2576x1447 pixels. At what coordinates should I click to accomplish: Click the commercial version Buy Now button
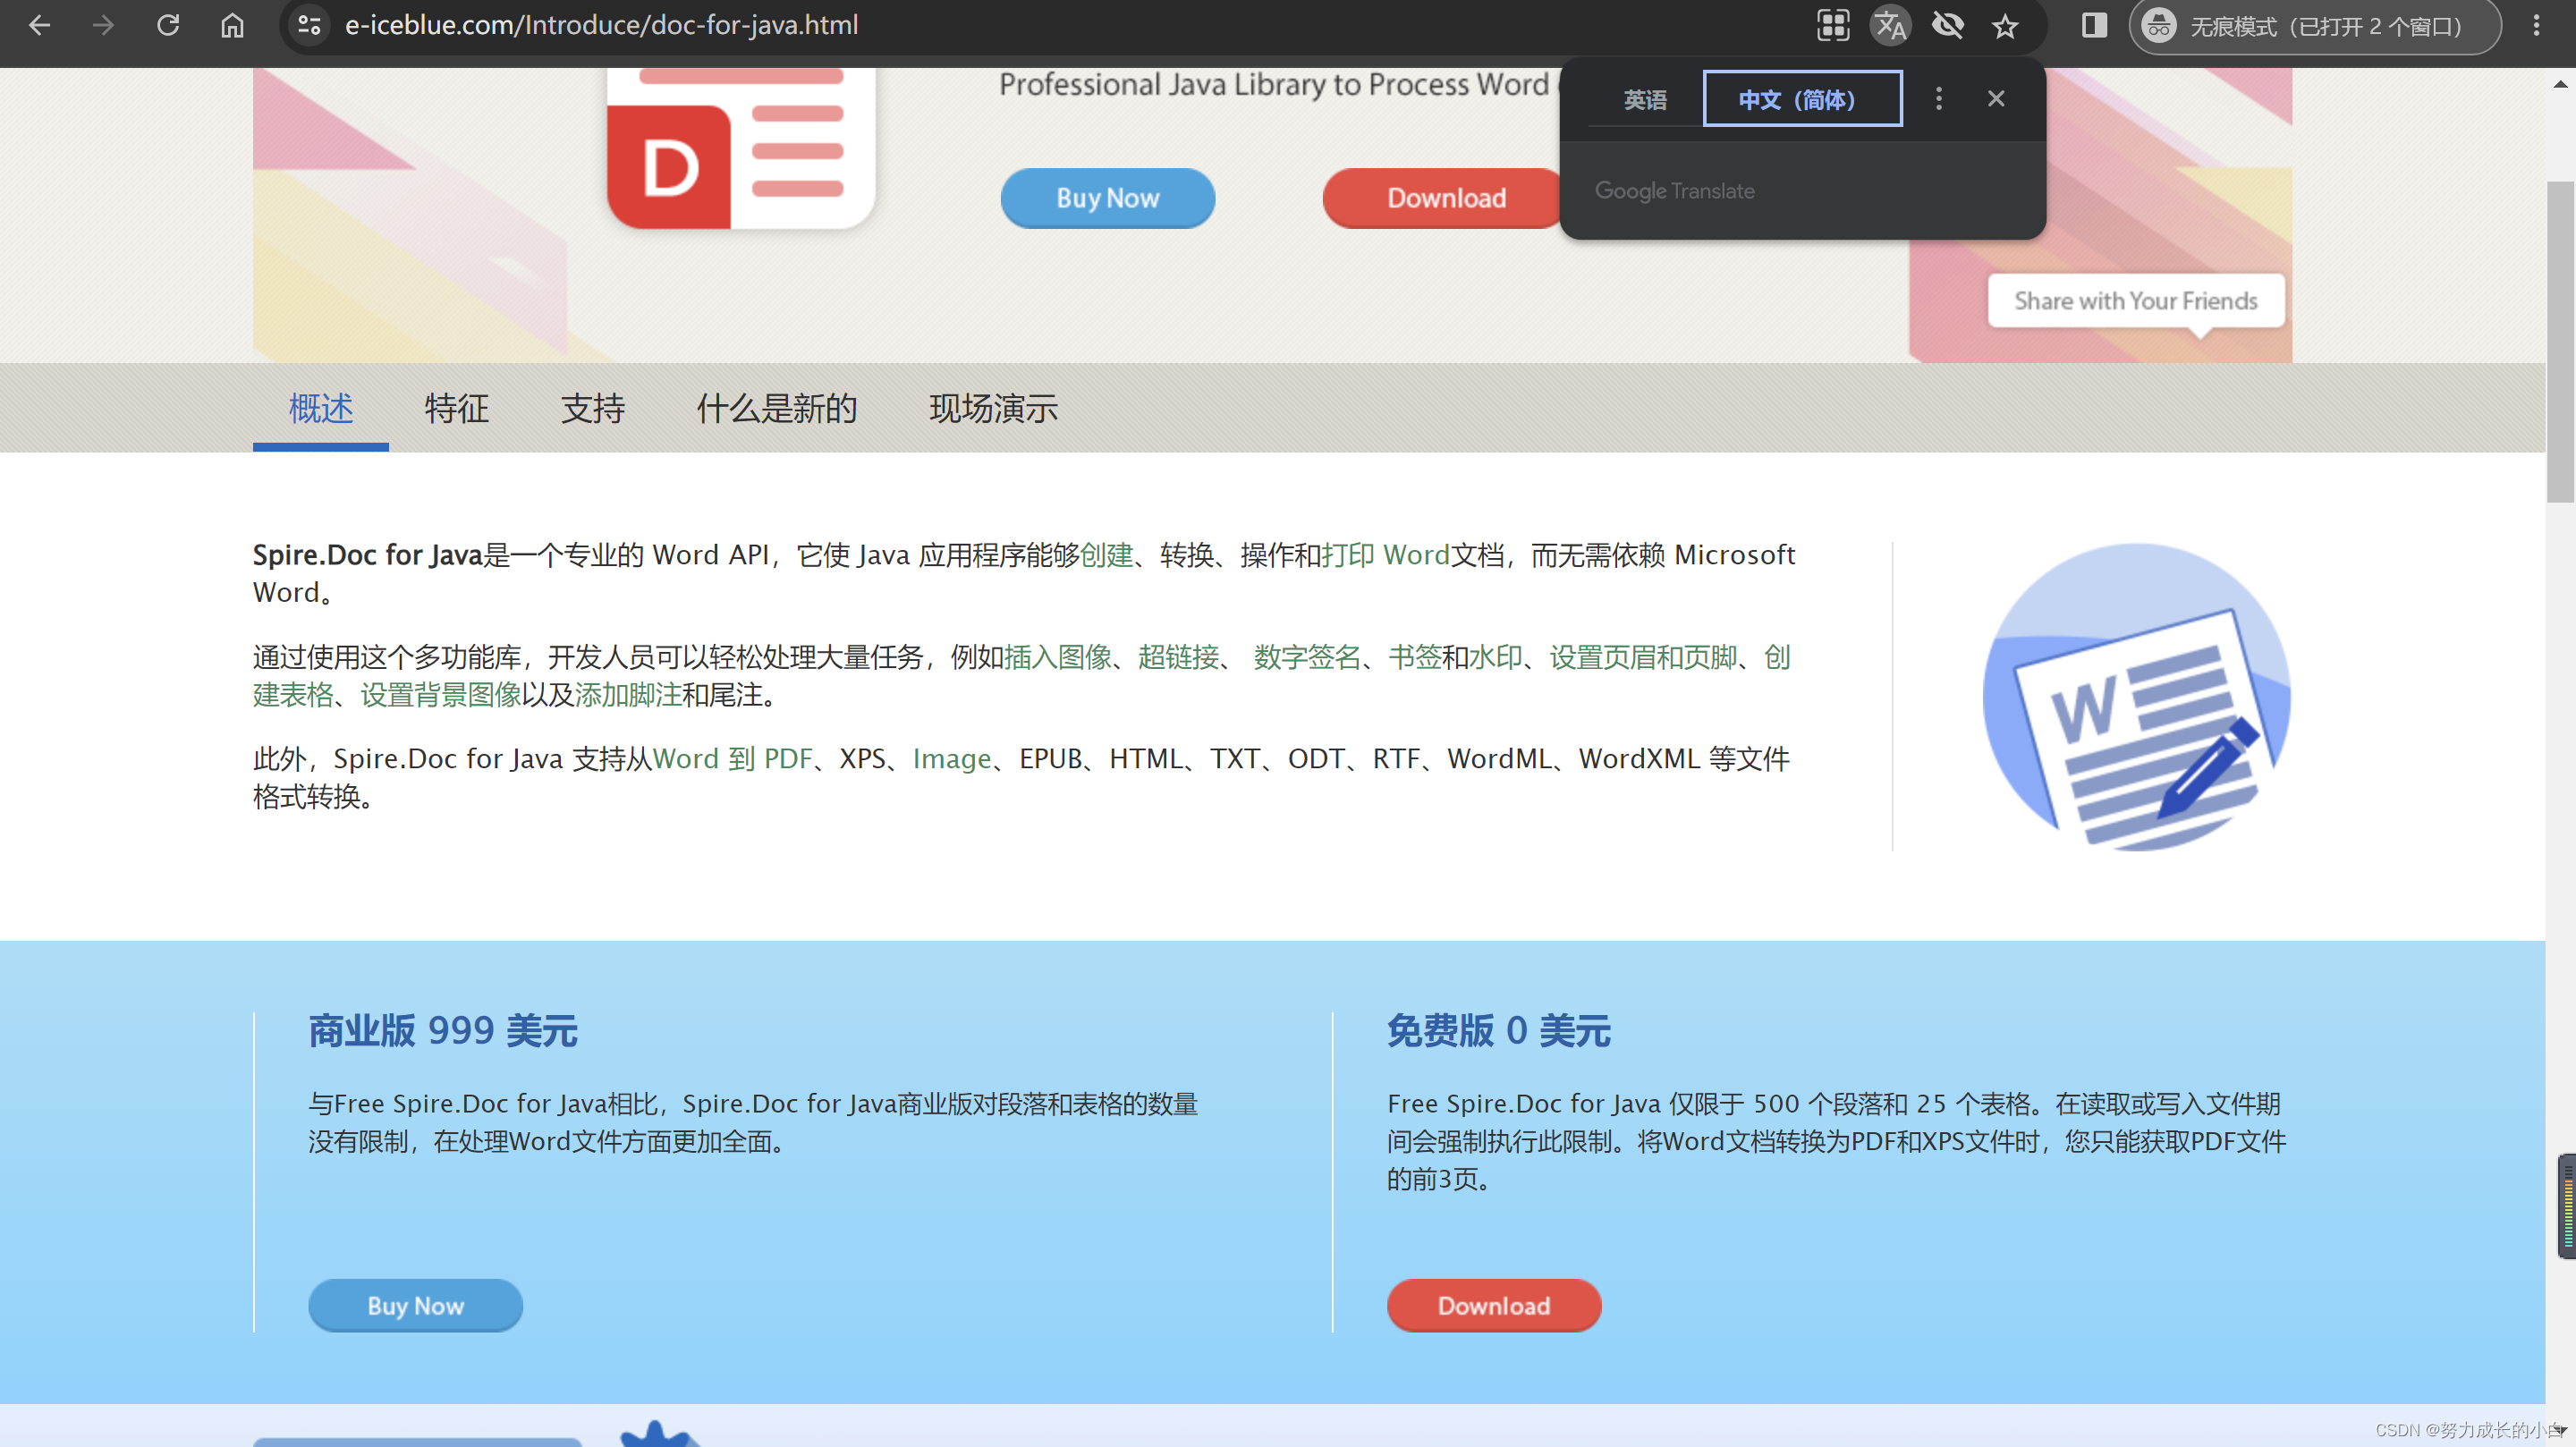(414, 1306)
